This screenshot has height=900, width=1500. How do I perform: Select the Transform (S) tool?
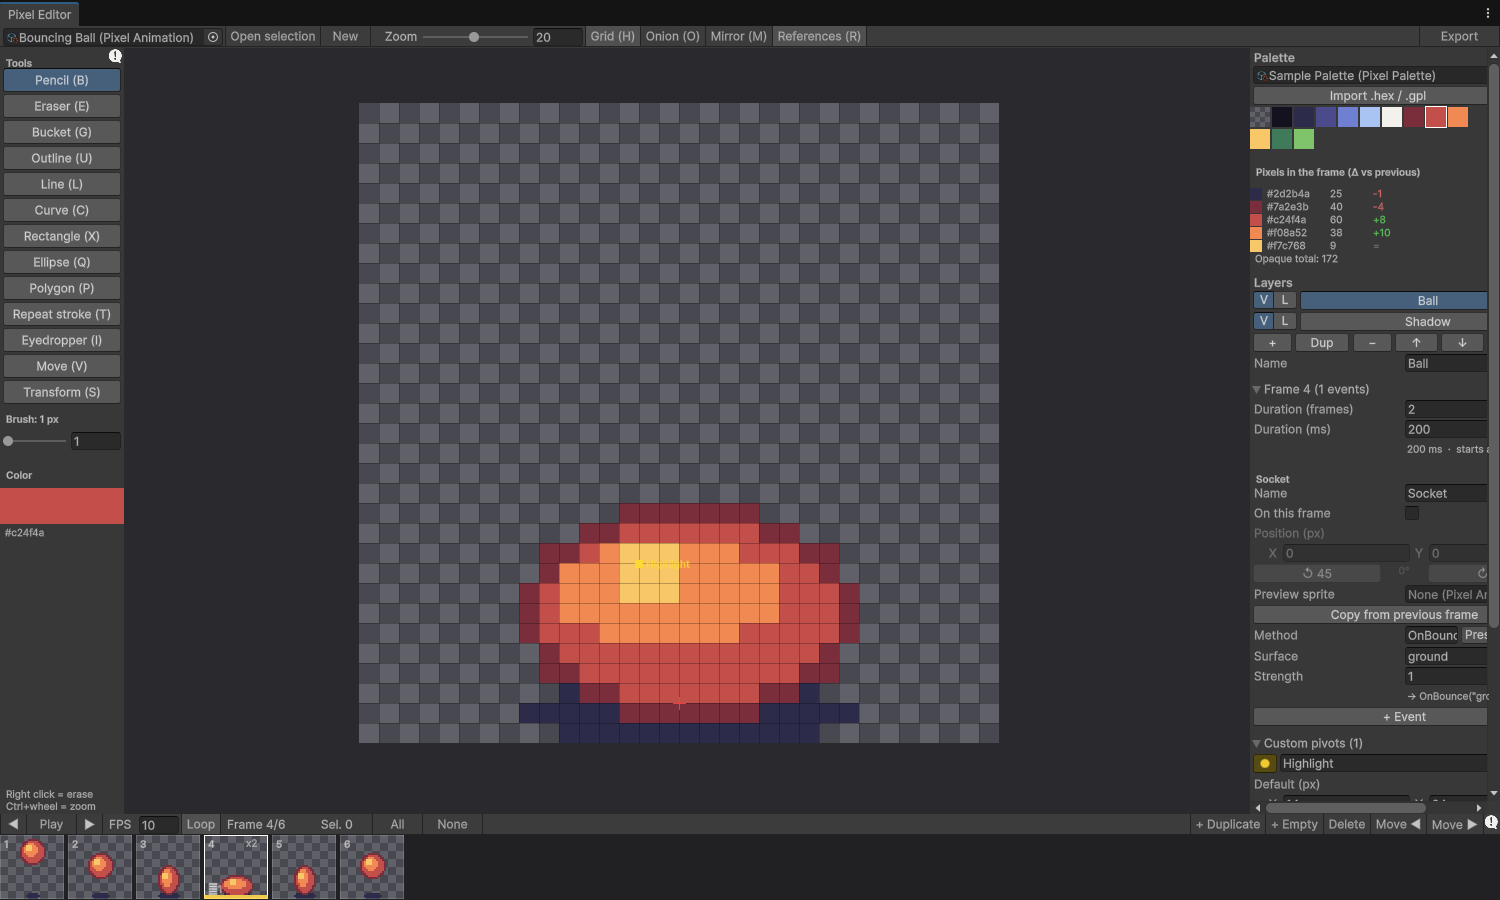pos(62,392)
